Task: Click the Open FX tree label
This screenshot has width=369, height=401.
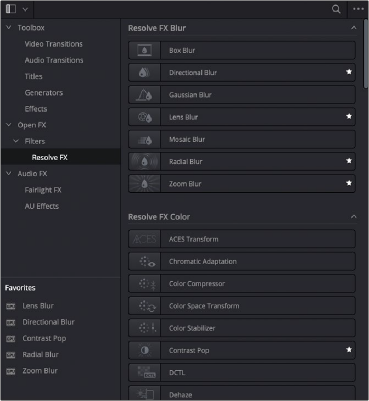Action: tap(32, 125)
